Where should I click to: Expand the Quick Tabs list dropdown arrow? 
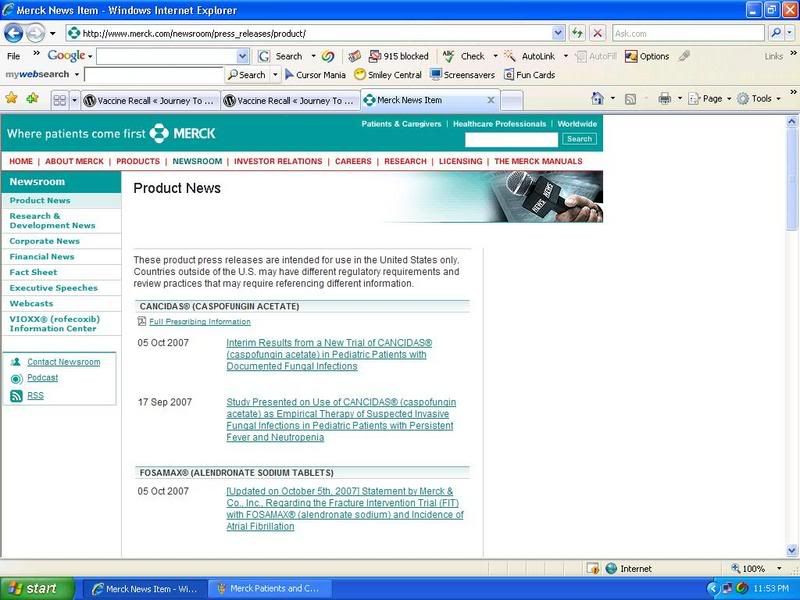click(x=74, y=100)
